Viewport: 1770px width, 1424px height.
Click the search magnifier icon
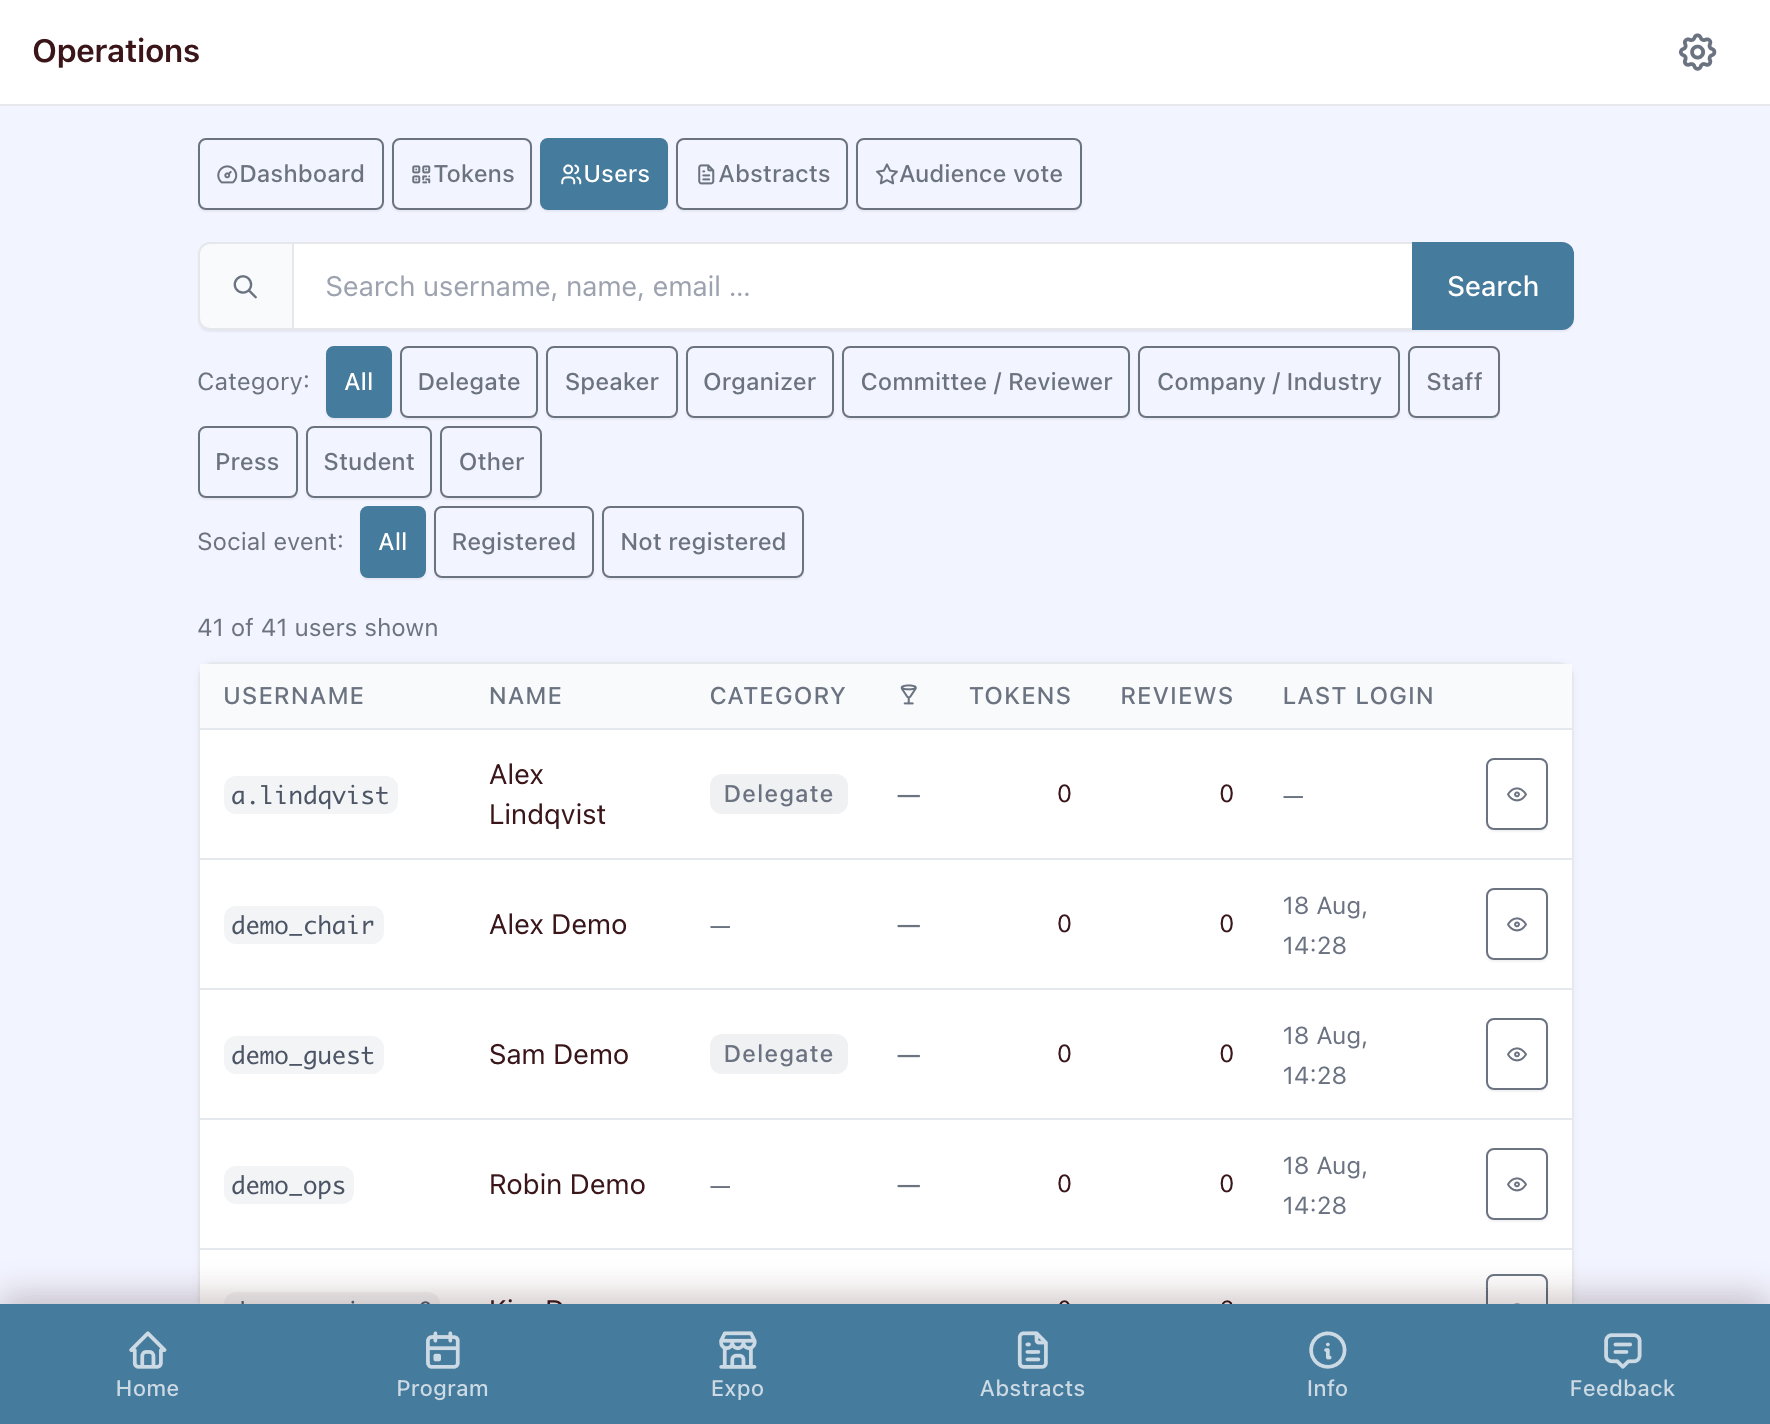[245, 287]
